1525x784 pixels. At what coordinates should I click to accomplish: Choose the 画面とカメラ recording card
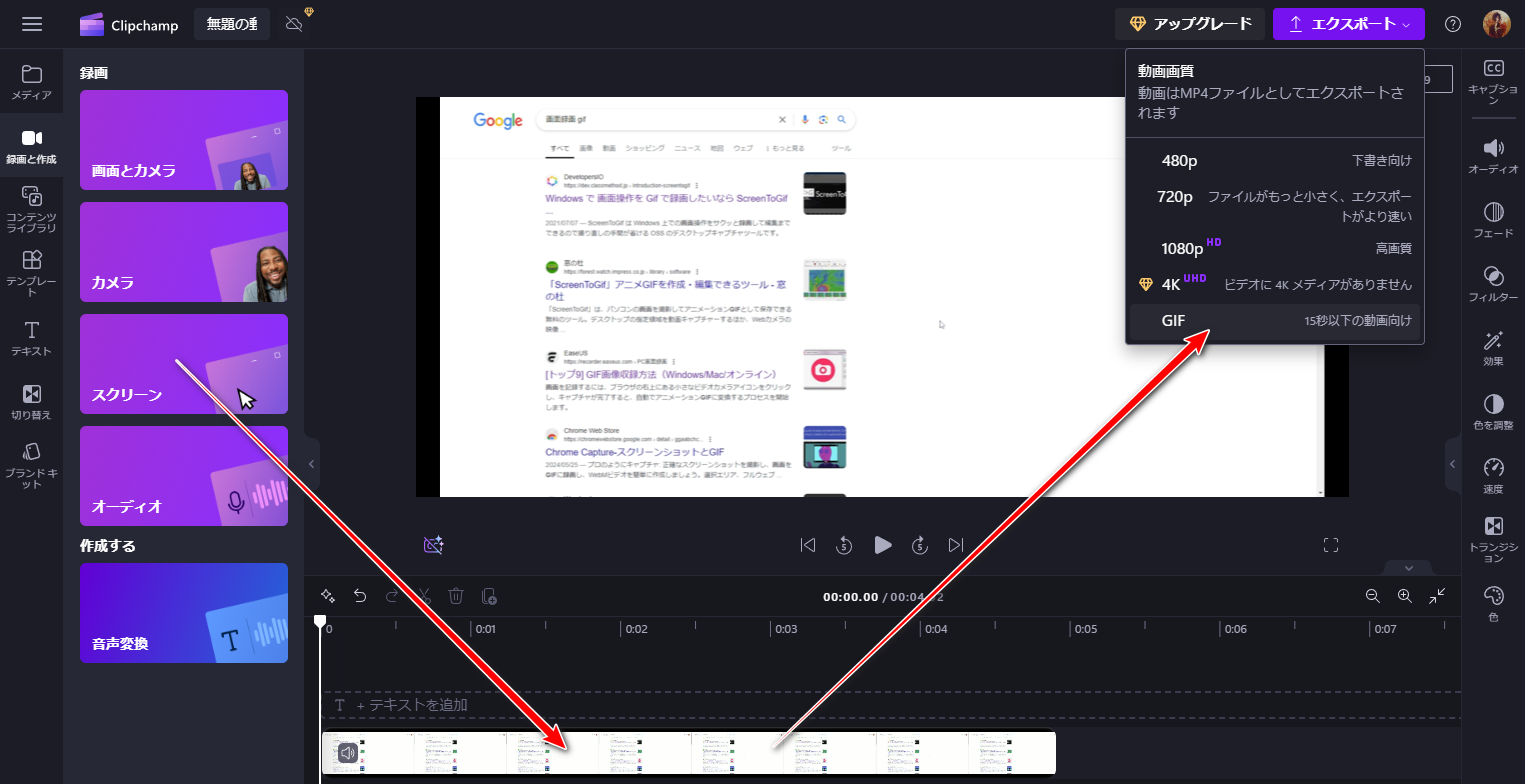(x=184, y=140)
